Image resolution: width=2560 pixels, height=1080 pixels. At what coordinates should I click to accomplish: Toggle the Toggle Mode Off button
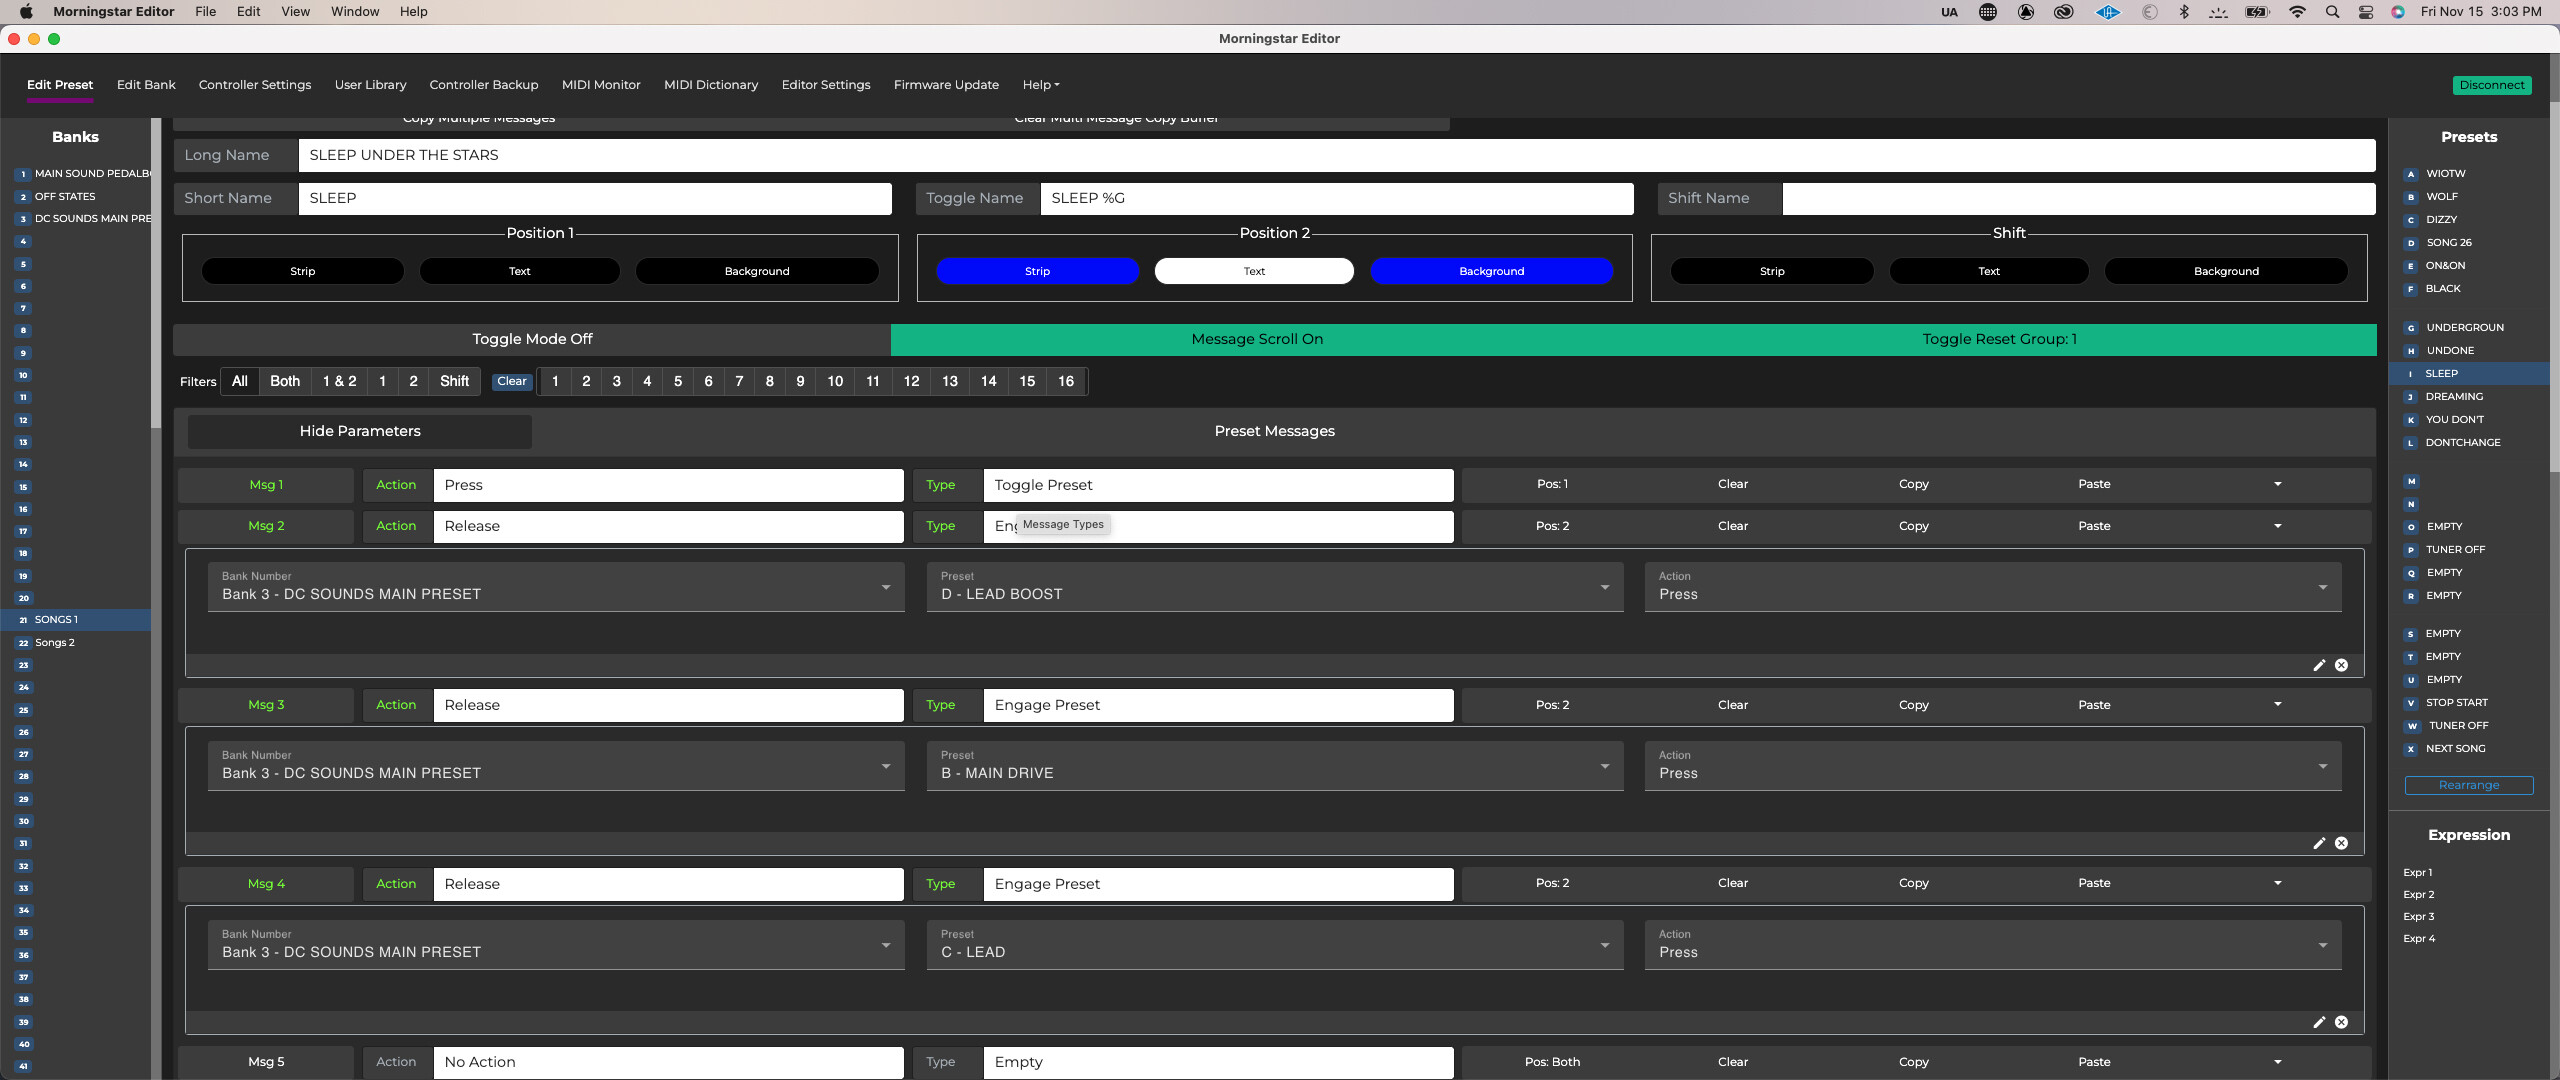coord(532,339)
